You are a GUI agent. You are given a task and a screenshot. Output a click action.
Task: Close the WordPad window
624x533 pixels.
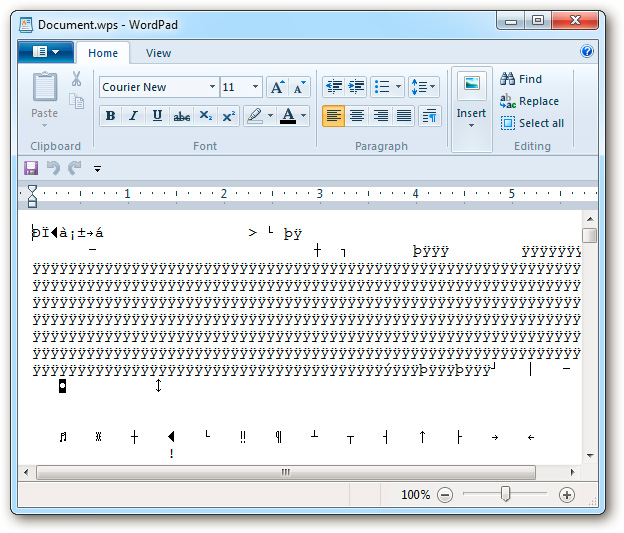click(575, 21)
